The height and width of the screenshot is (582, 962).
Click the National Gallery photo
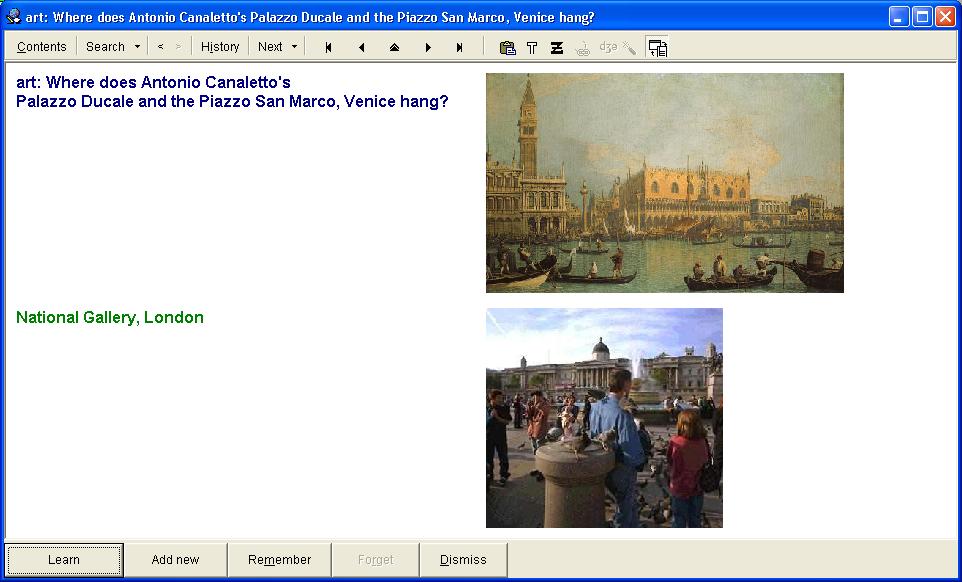[604, 417]
